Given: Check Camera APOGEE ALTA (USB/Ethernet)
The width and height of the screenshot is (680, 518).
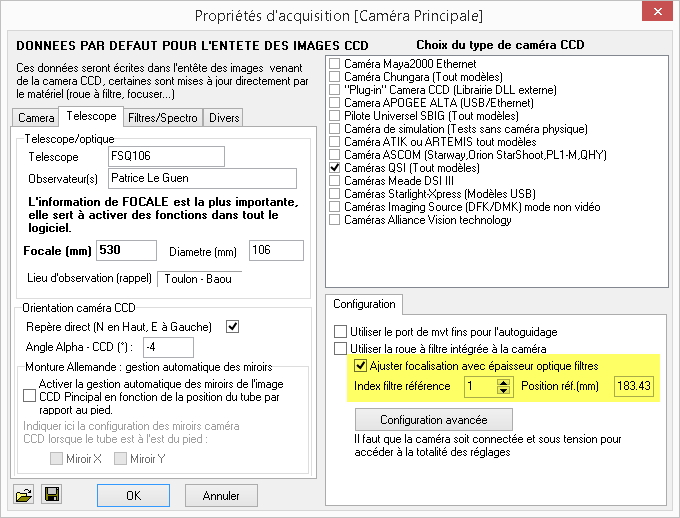Looking at the screenshot, I should [x=334, y=103].
